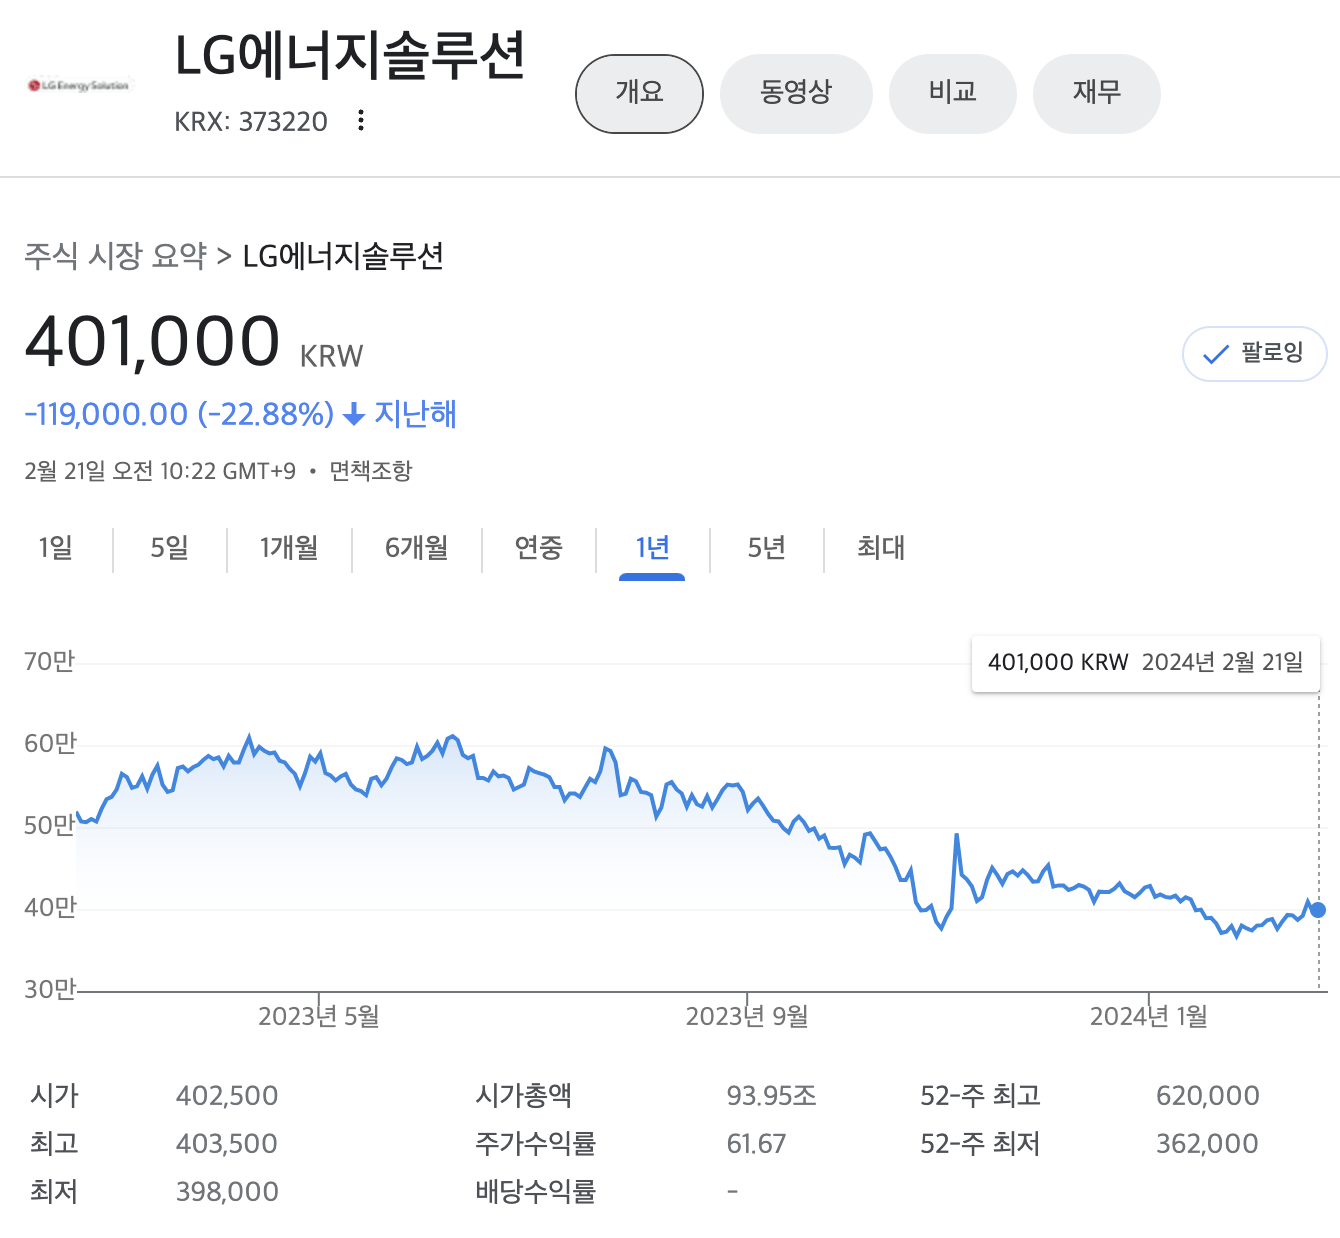Click the 시가 value 402,500
Image resolution: width=1340 pixels, height=1238 pixels.
click(x=227, y=1096)
